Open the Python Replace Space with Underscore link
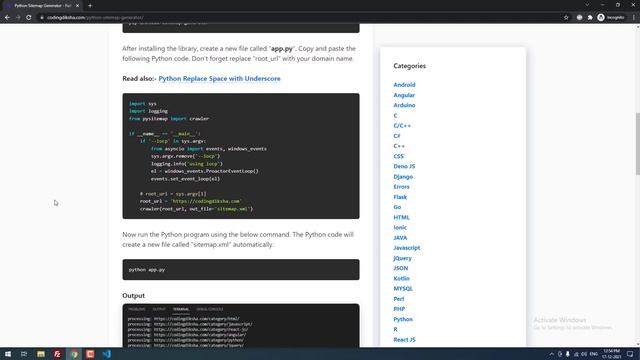640x360 pixels. pyautogui.click(x=219, y=78)
